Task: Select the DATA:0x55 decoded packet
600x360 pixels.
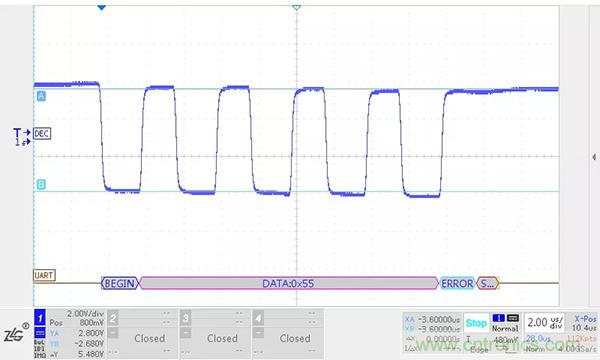Action: click(289, 283)
